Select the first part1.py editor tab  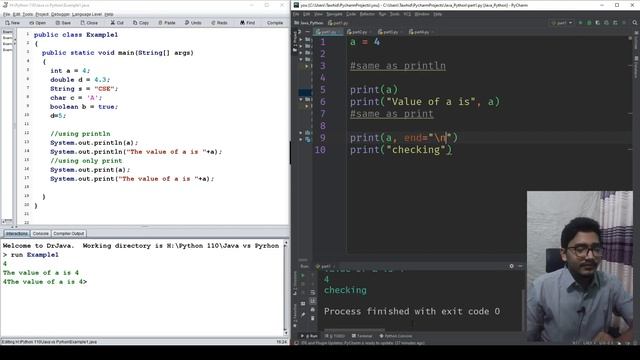pyautogui.click(x=328, y=32)
